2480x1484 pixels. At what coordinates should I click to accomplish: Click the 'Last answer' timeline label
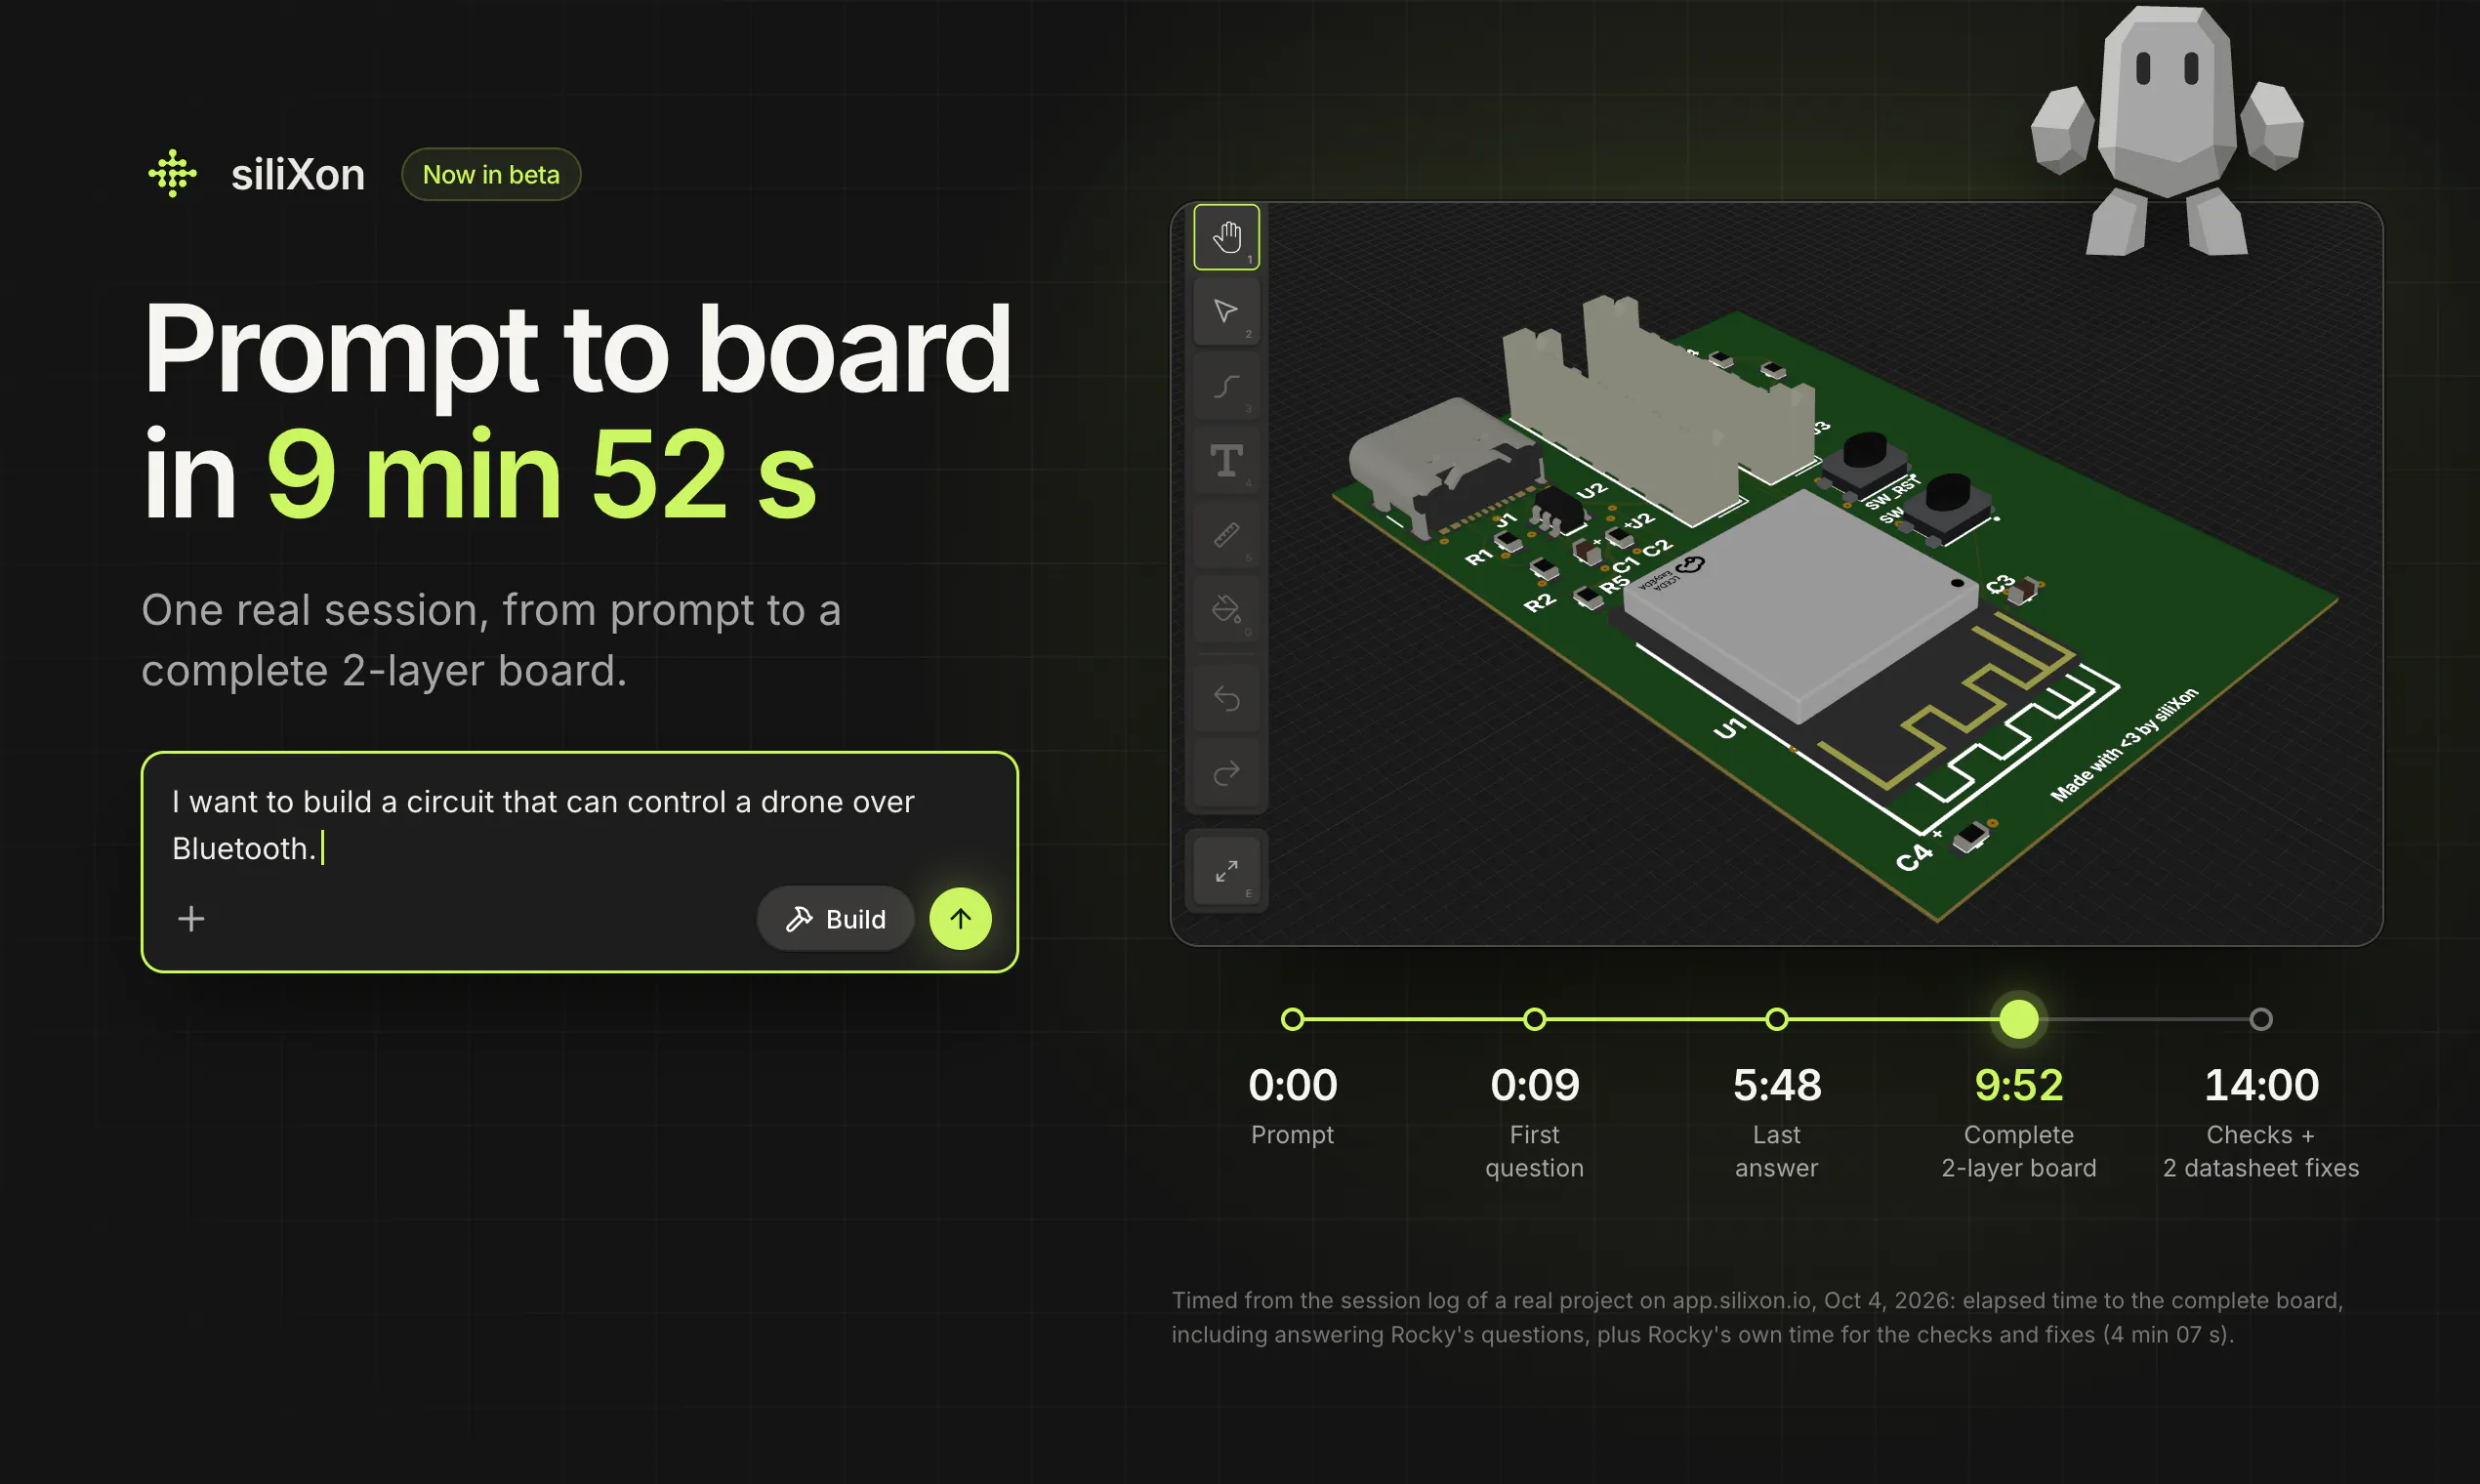1776,1151
